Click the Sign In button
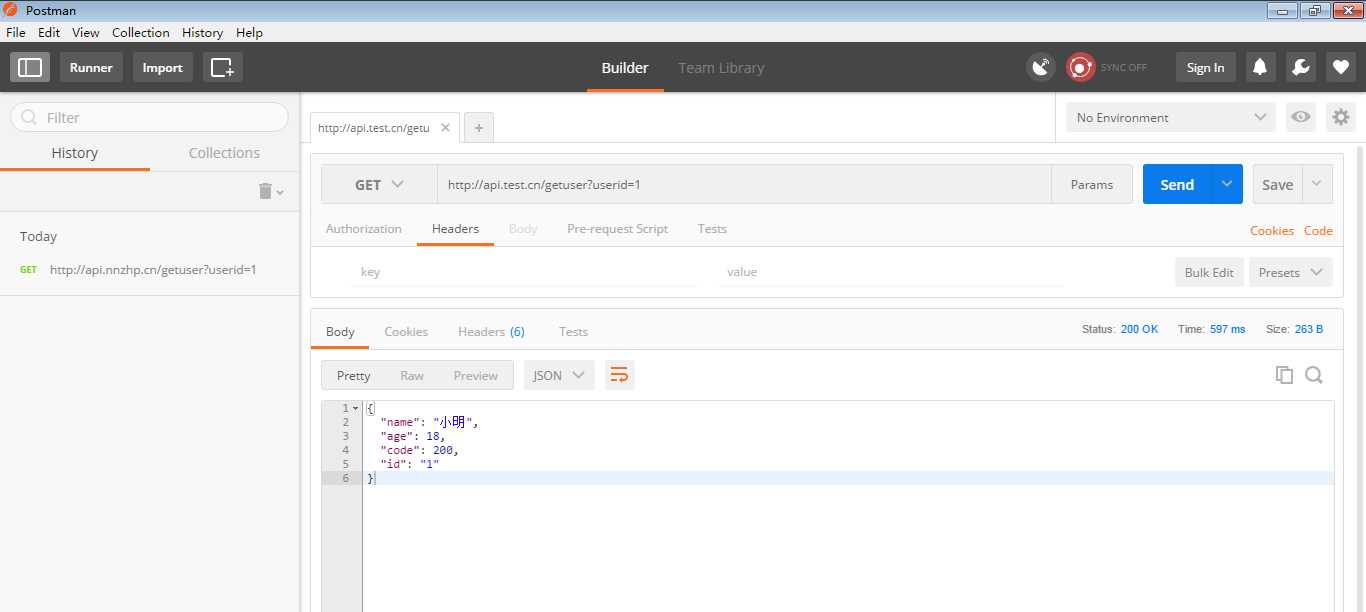Screen dimensions: 1366x612 tap(1205, 67)
